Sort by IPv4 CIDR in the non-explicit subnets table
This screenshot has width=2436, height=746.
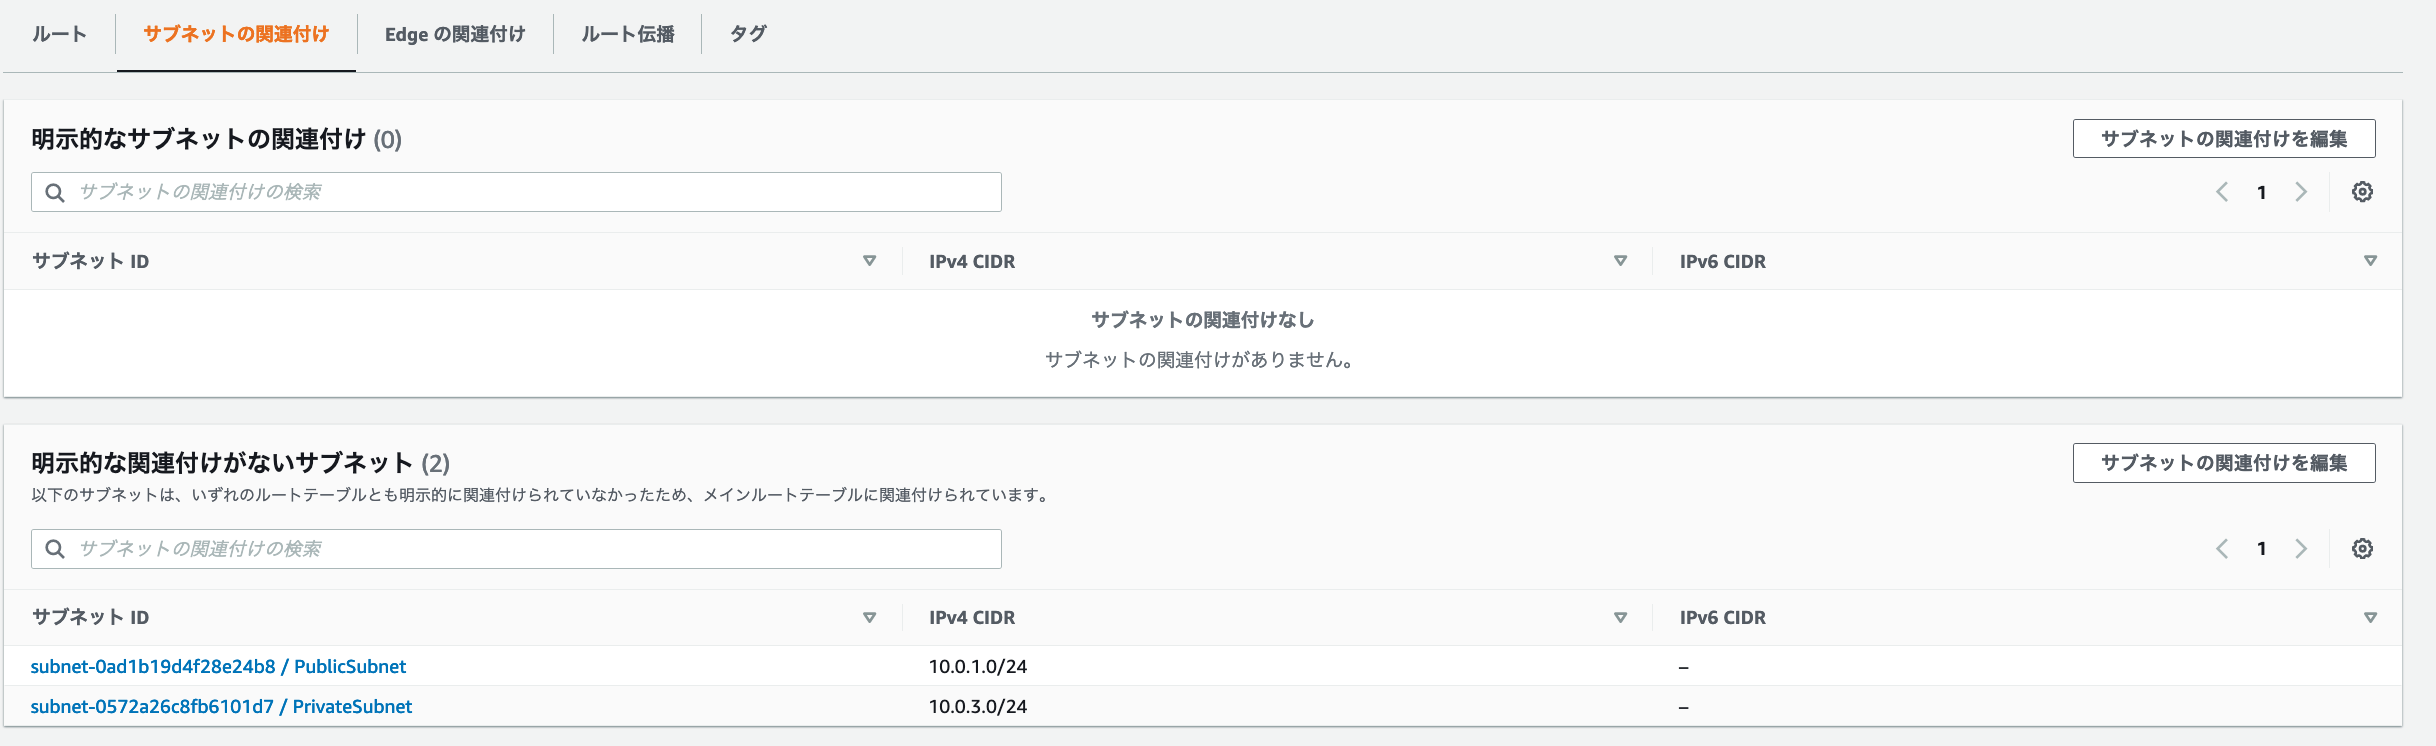[x=1620, y=618]
